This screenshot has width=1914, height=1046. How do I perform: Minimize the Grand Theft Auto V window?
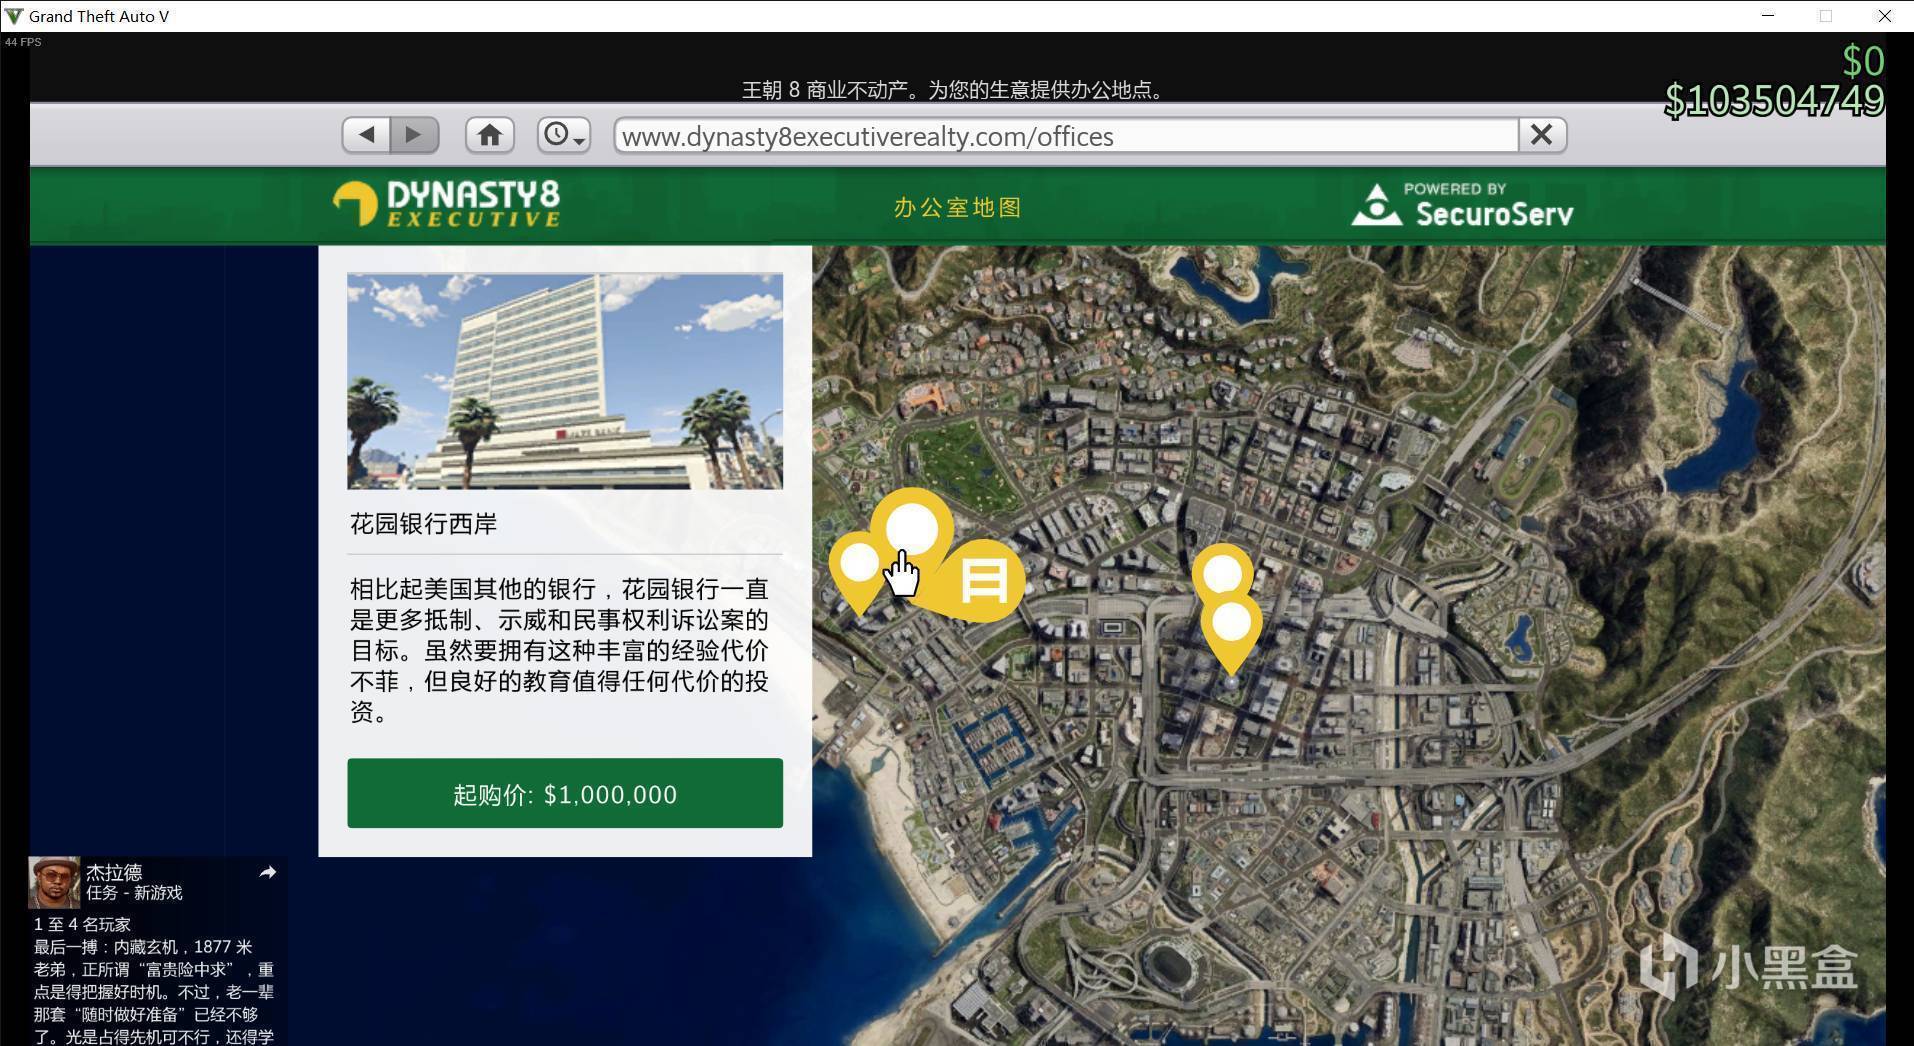(x=1768, y=16)
